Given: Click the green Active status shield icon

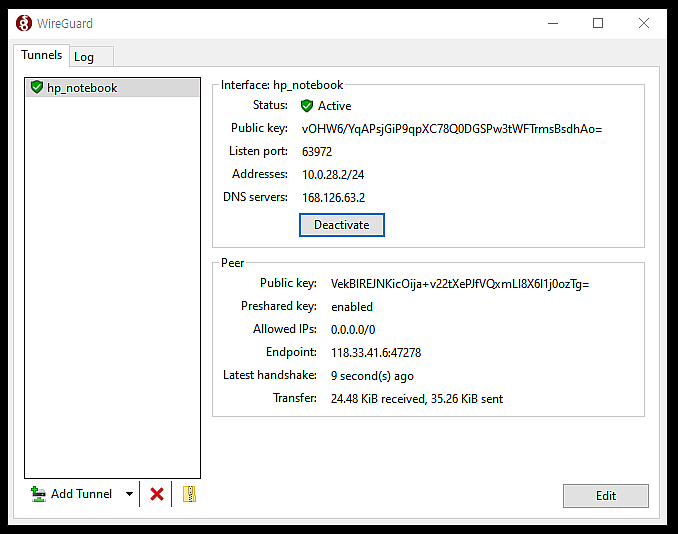Looking at the screenshot, I should point(307,106).
